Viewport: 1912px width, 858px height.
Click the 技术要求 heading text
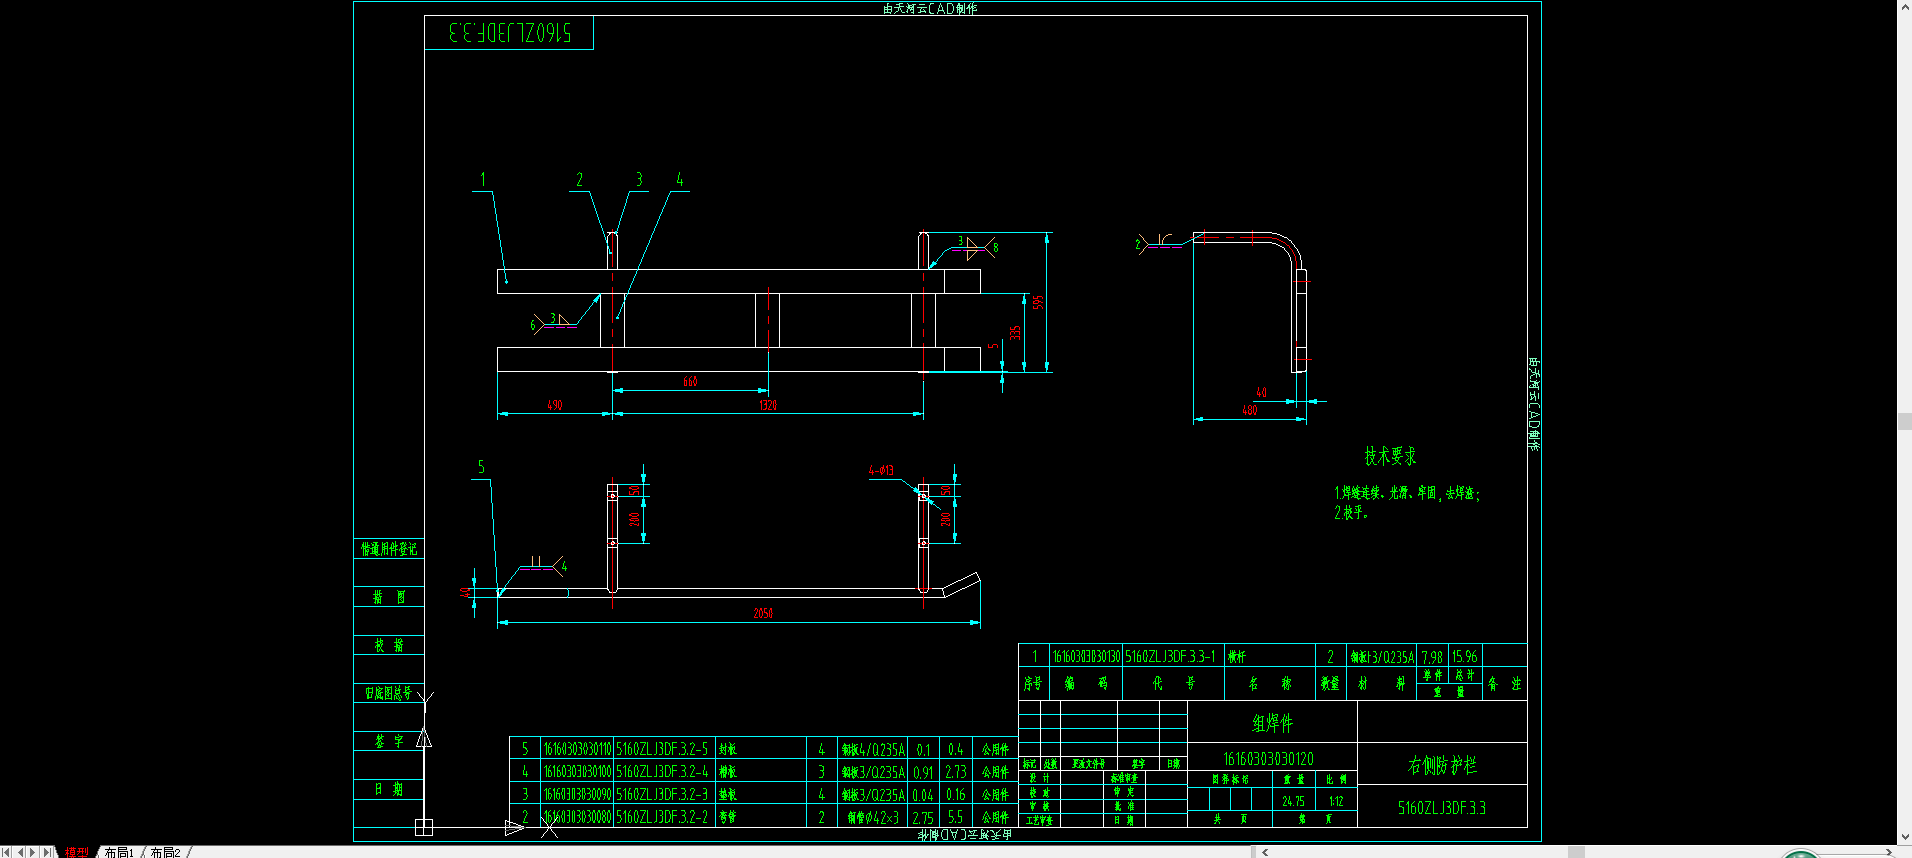tap(1390, 456)
